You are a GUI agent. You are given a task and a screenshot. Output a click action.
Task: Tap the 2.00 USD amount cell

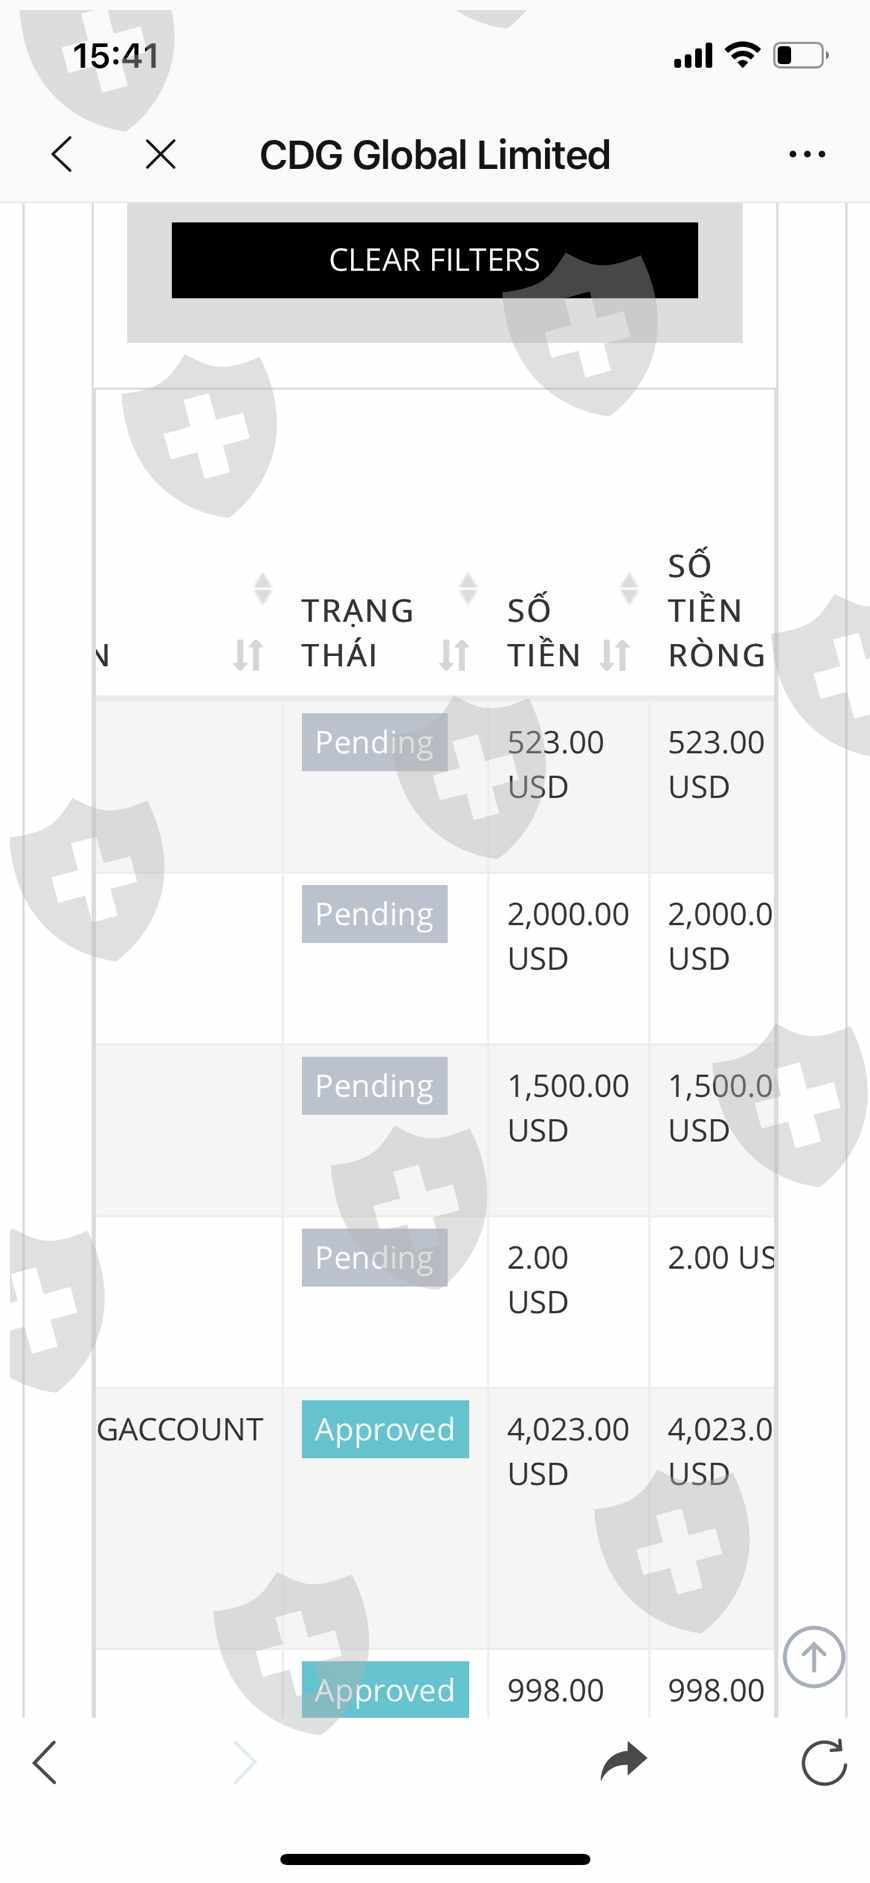(538, 1279)
